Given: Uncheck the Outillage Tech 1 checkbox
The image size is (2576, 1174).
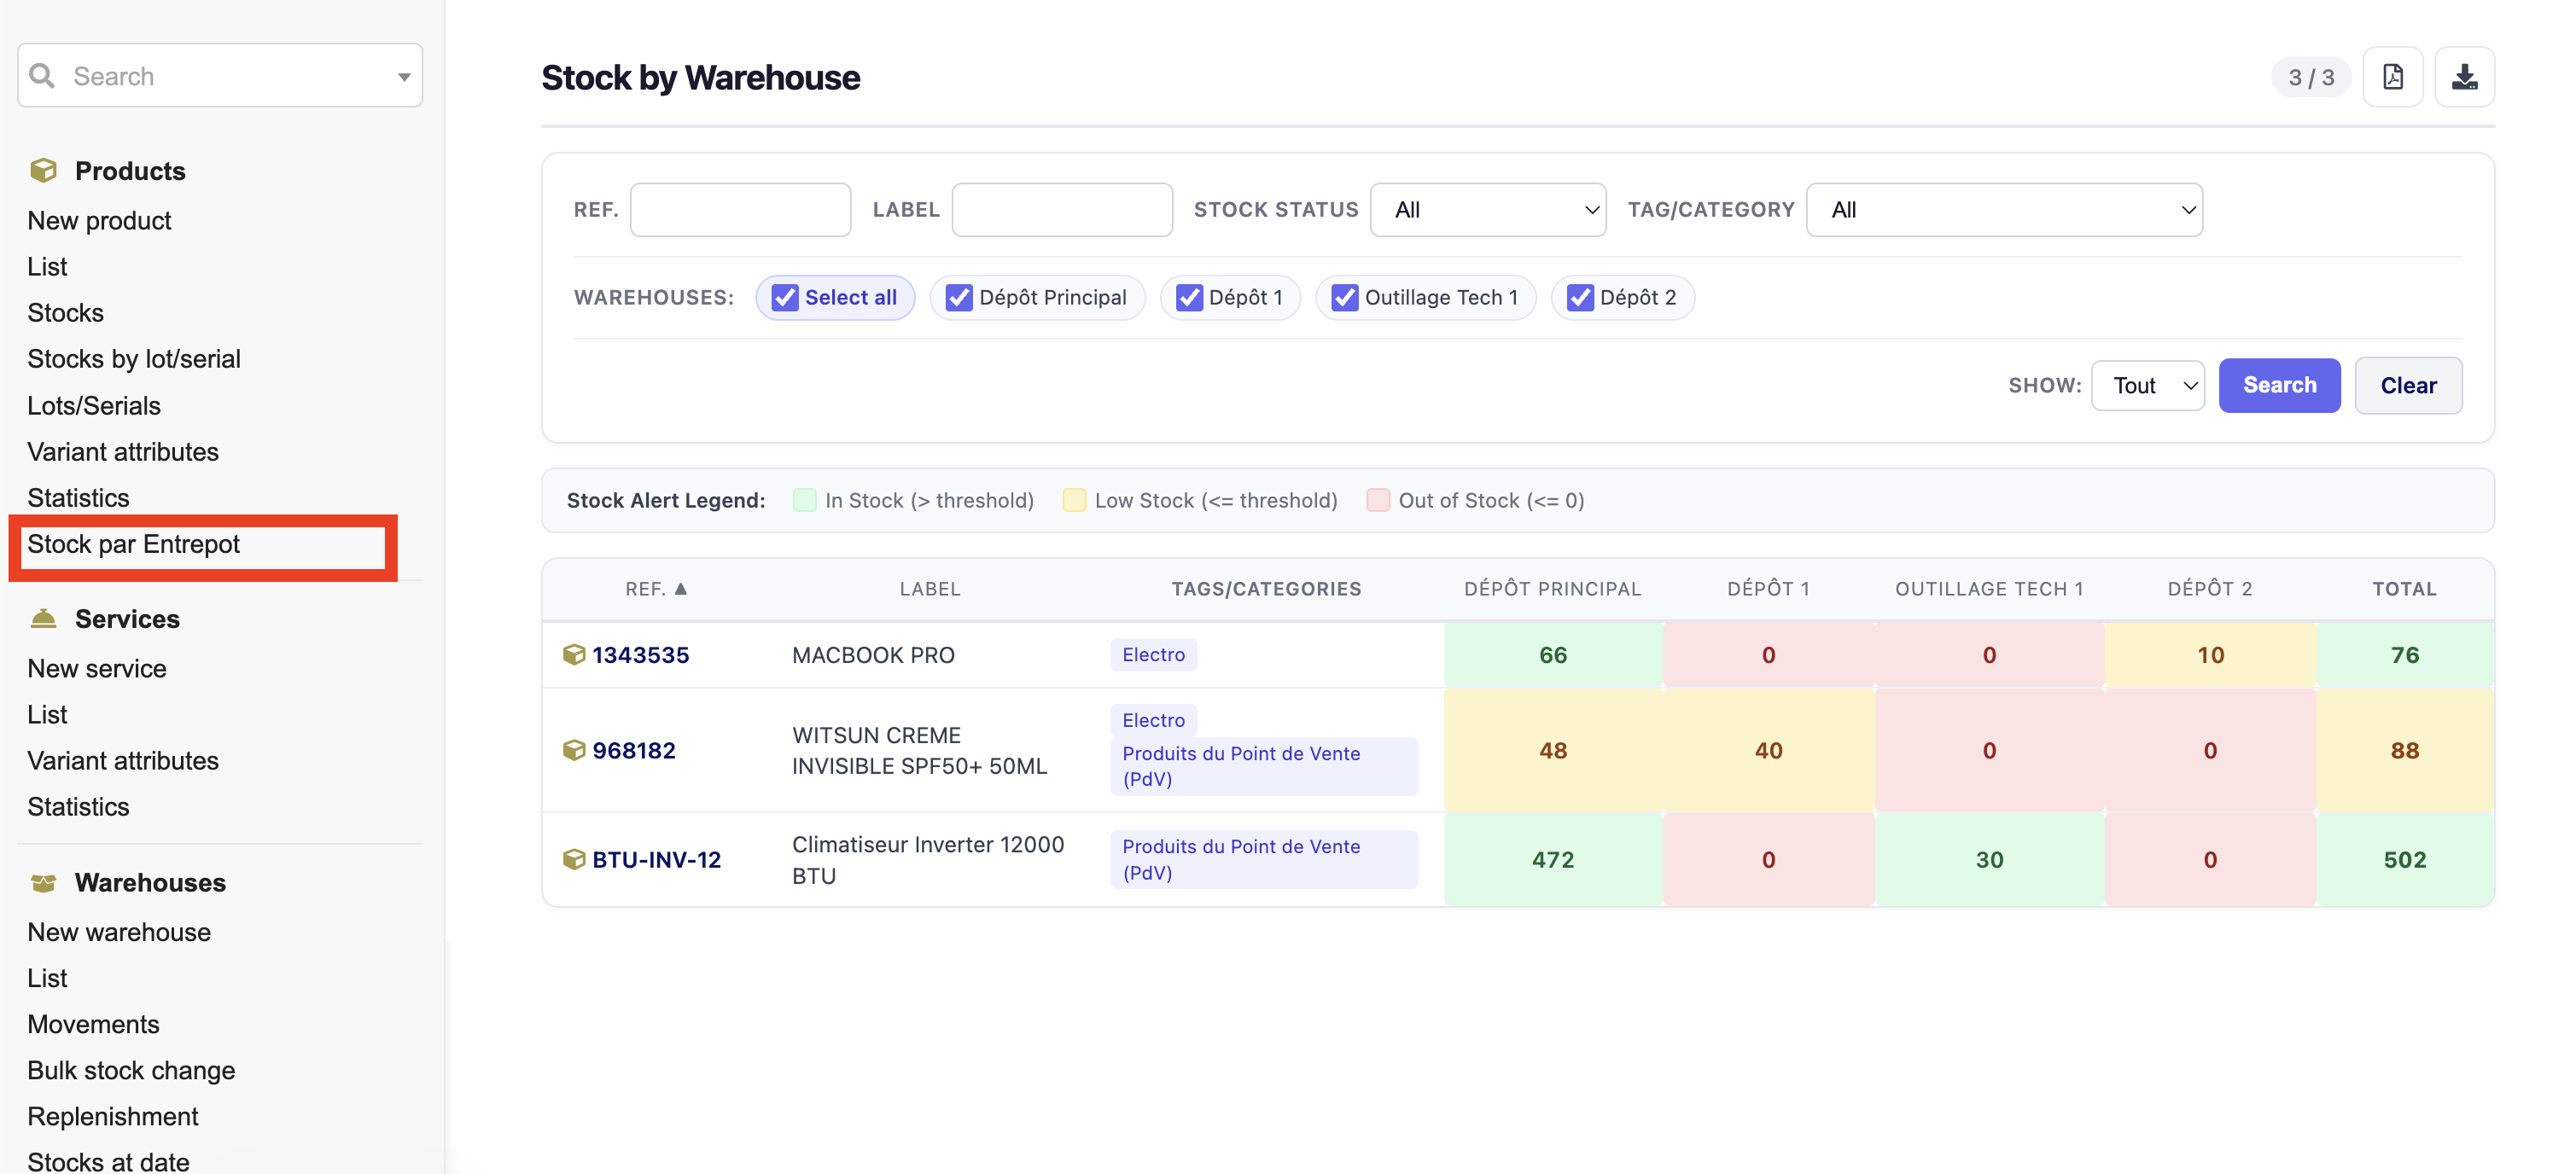Looking at the screenshot, I should (x=1345, y=298).
